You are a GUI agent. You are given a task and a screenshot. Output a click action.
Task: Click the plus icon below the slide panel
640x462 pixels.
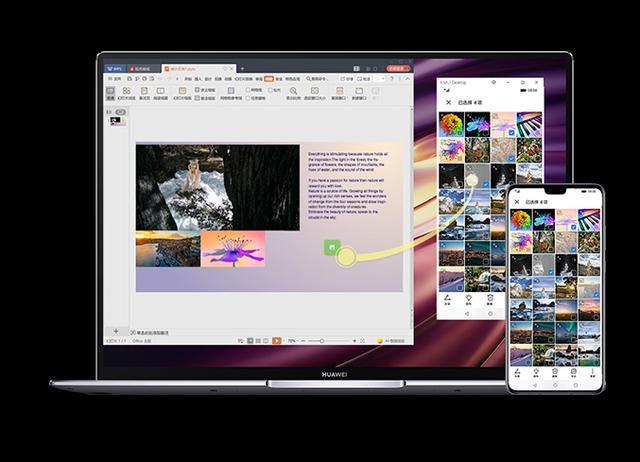point(116,331)
